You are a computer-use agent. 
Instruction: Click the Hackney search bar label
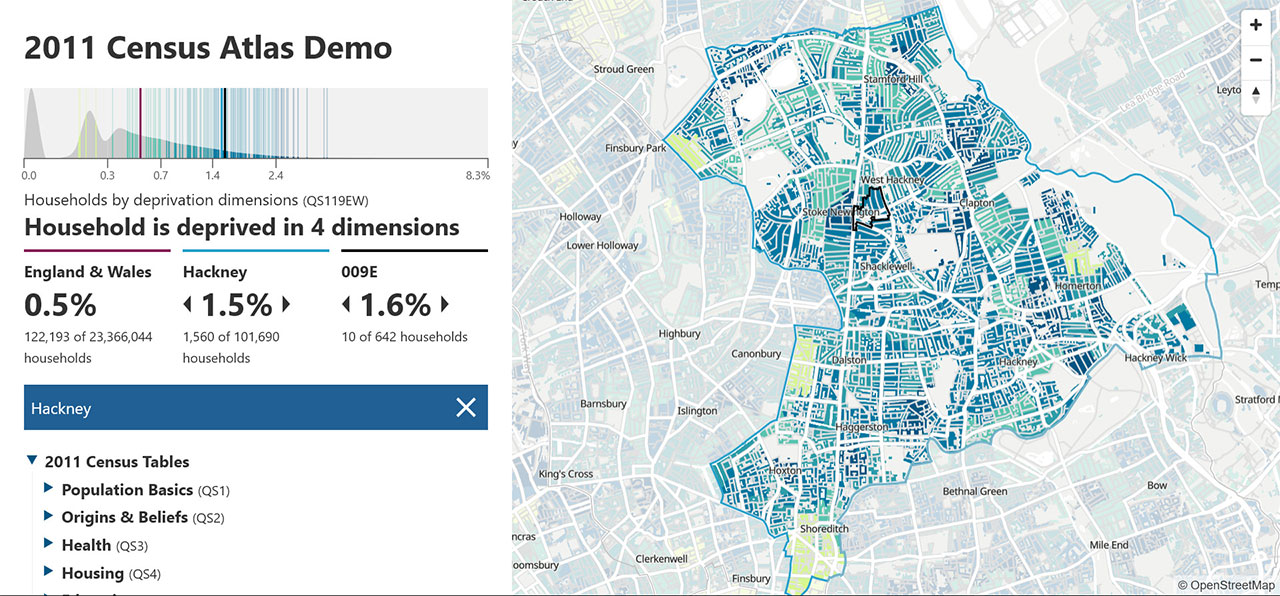[x=61, y=409]
